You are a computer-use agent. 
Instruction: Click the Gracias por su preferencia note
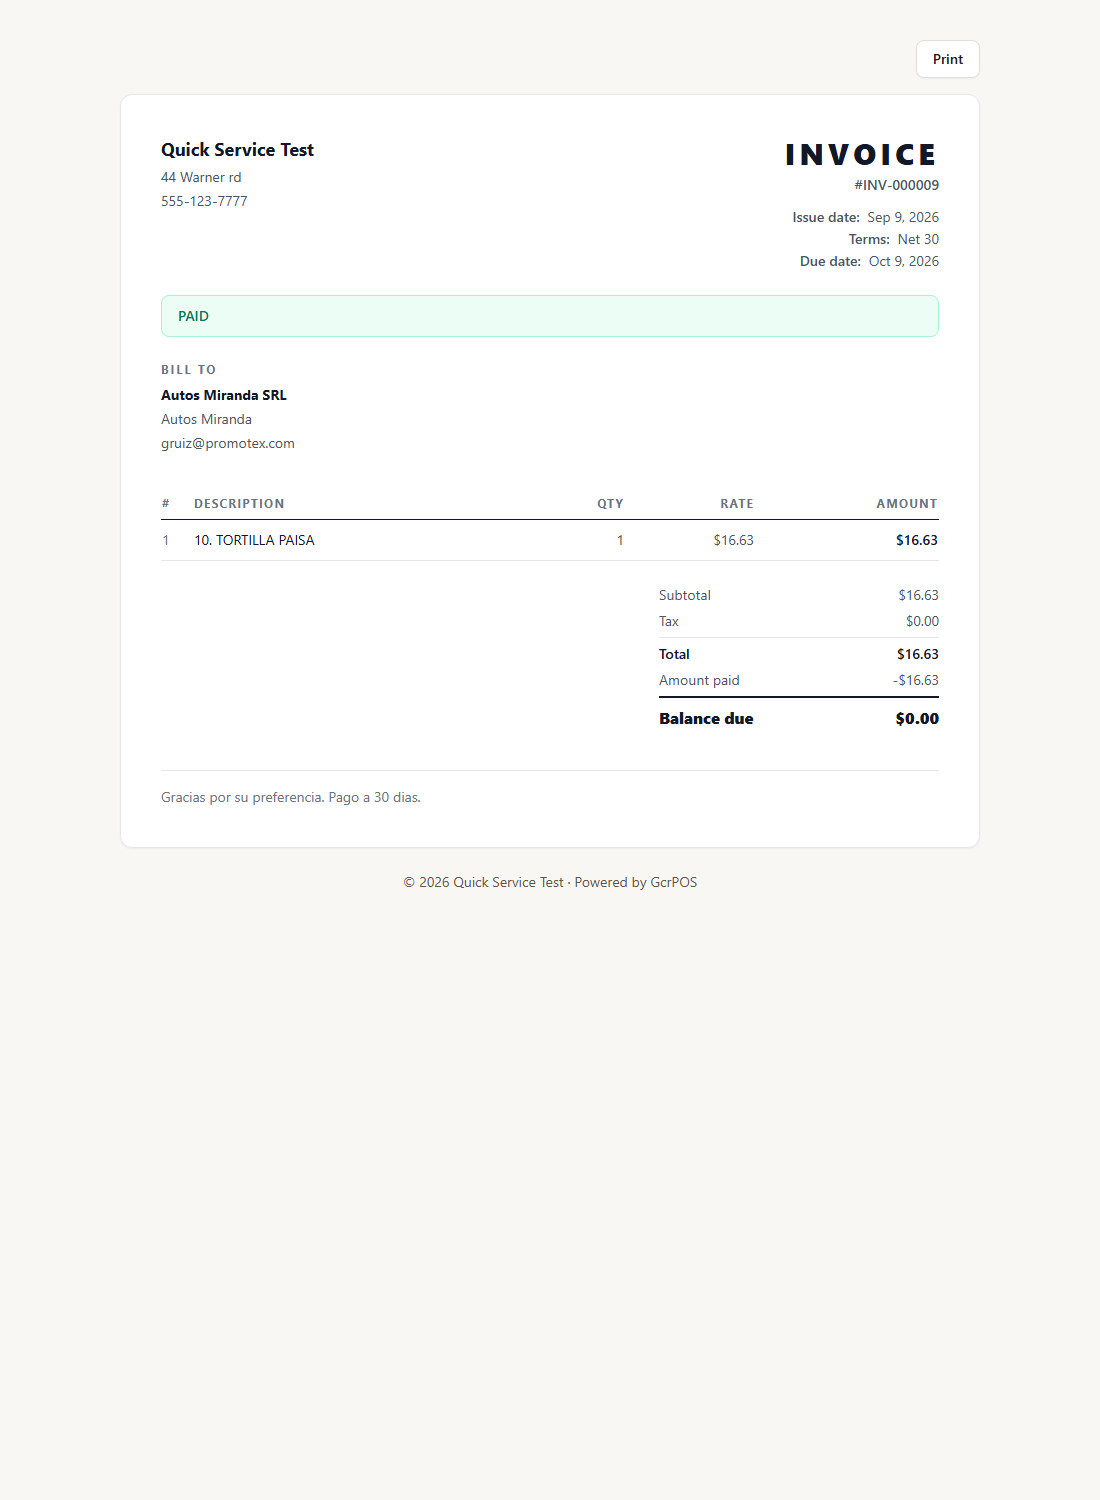click(291, 797)
